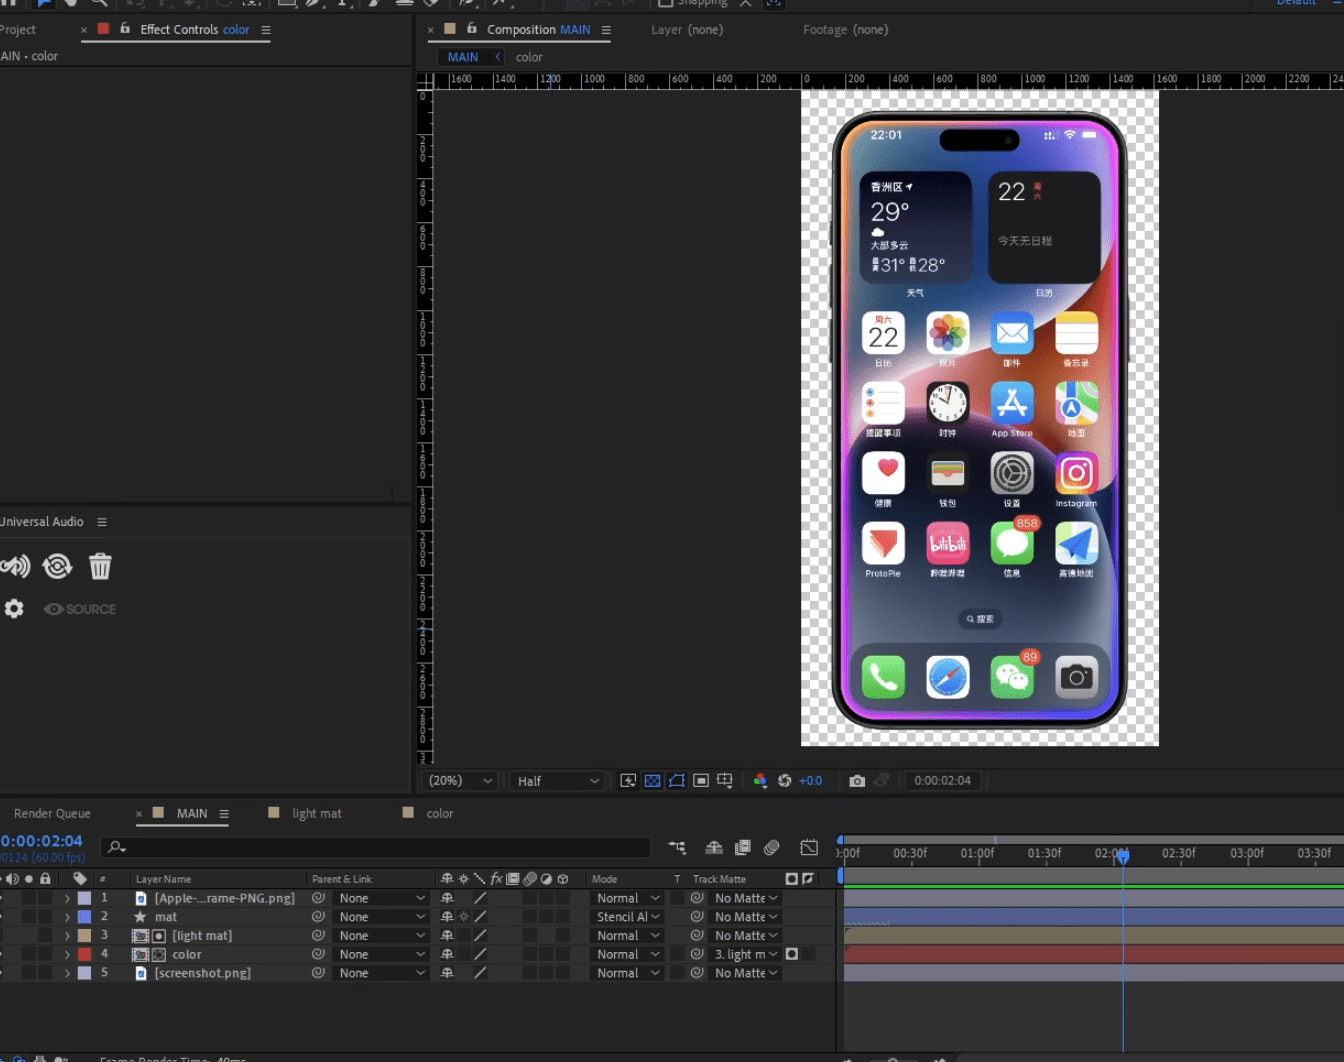Open the Render Queue tab

(52, 814)
